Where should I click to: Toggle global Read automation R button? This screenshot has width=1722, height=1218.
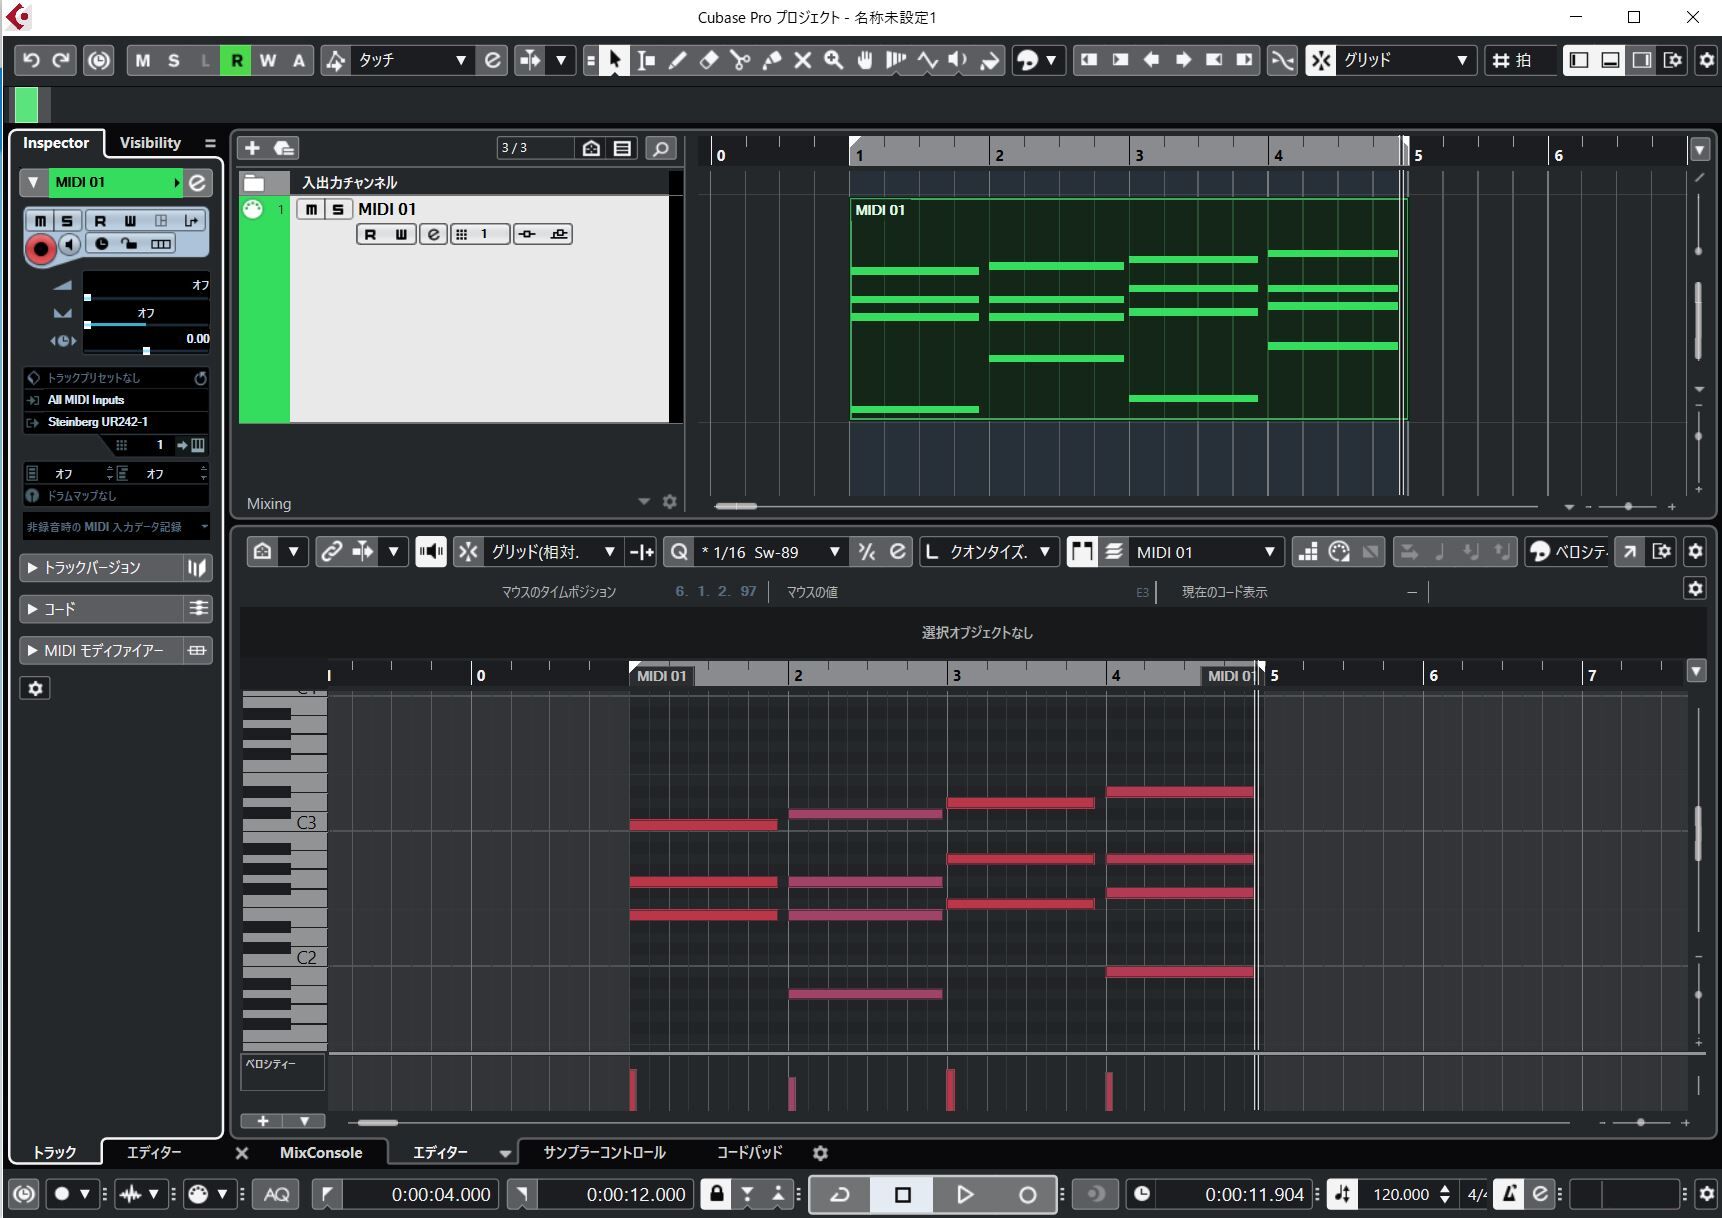tap(236, 60)
